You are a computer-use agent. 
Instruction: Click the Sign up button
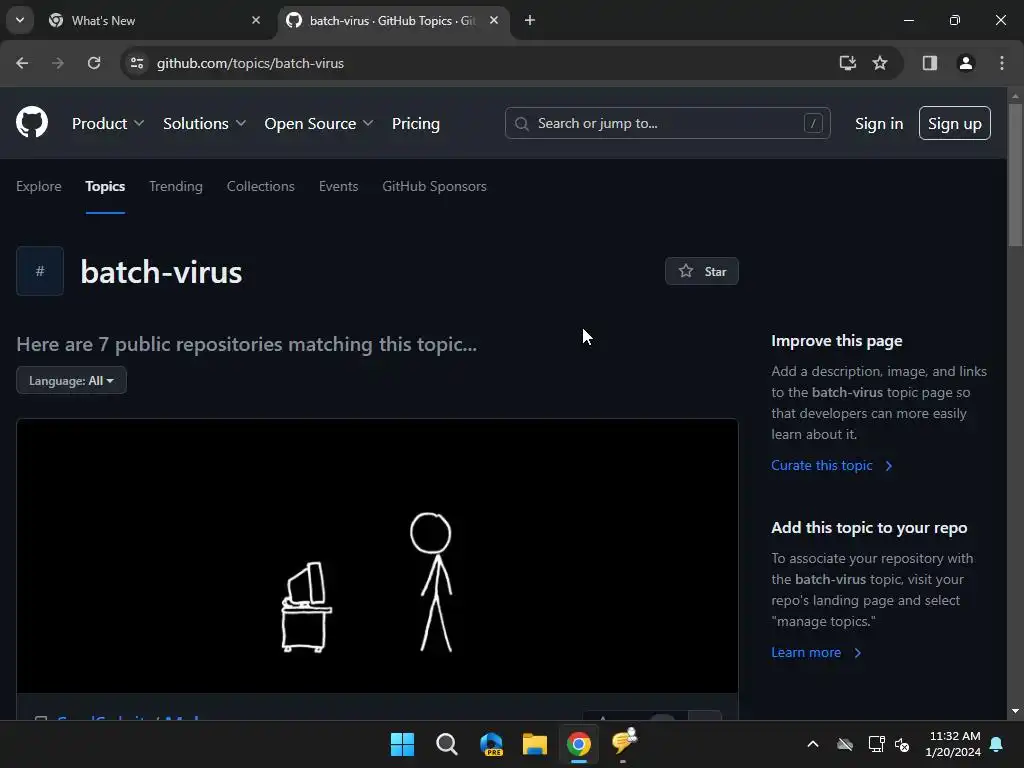click(x=955, y=123)
